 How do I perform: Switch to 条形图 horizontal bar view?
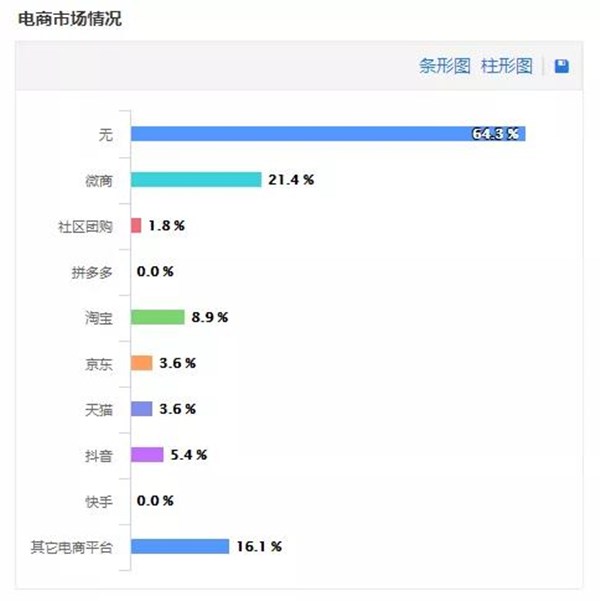(x=445, y=66)
